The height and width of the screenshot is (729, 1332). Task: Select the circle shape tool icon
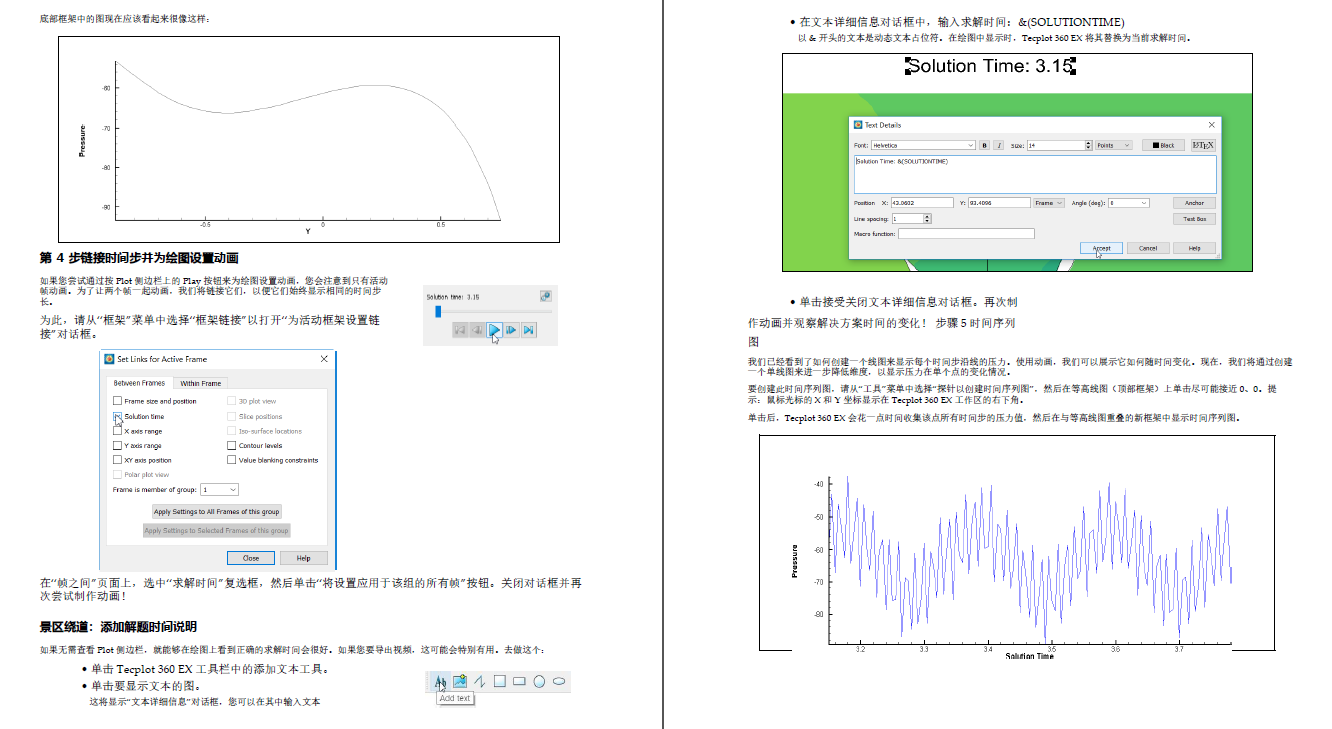click(x=539, y=682)
